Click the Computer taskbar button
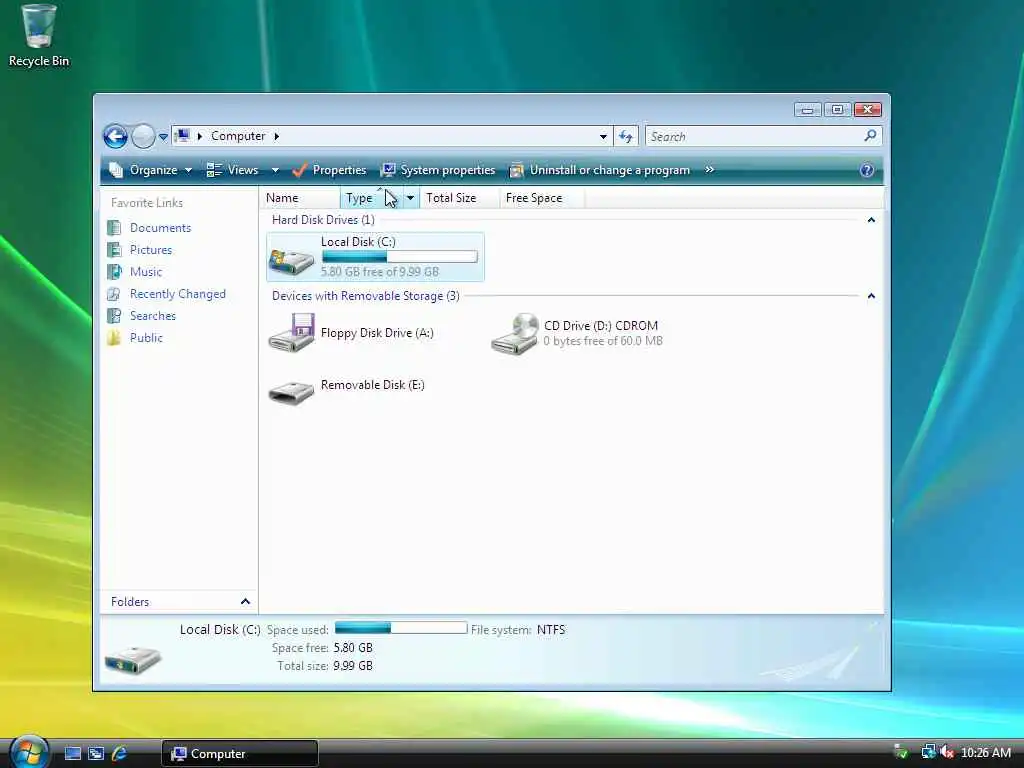 click(240, 754)
